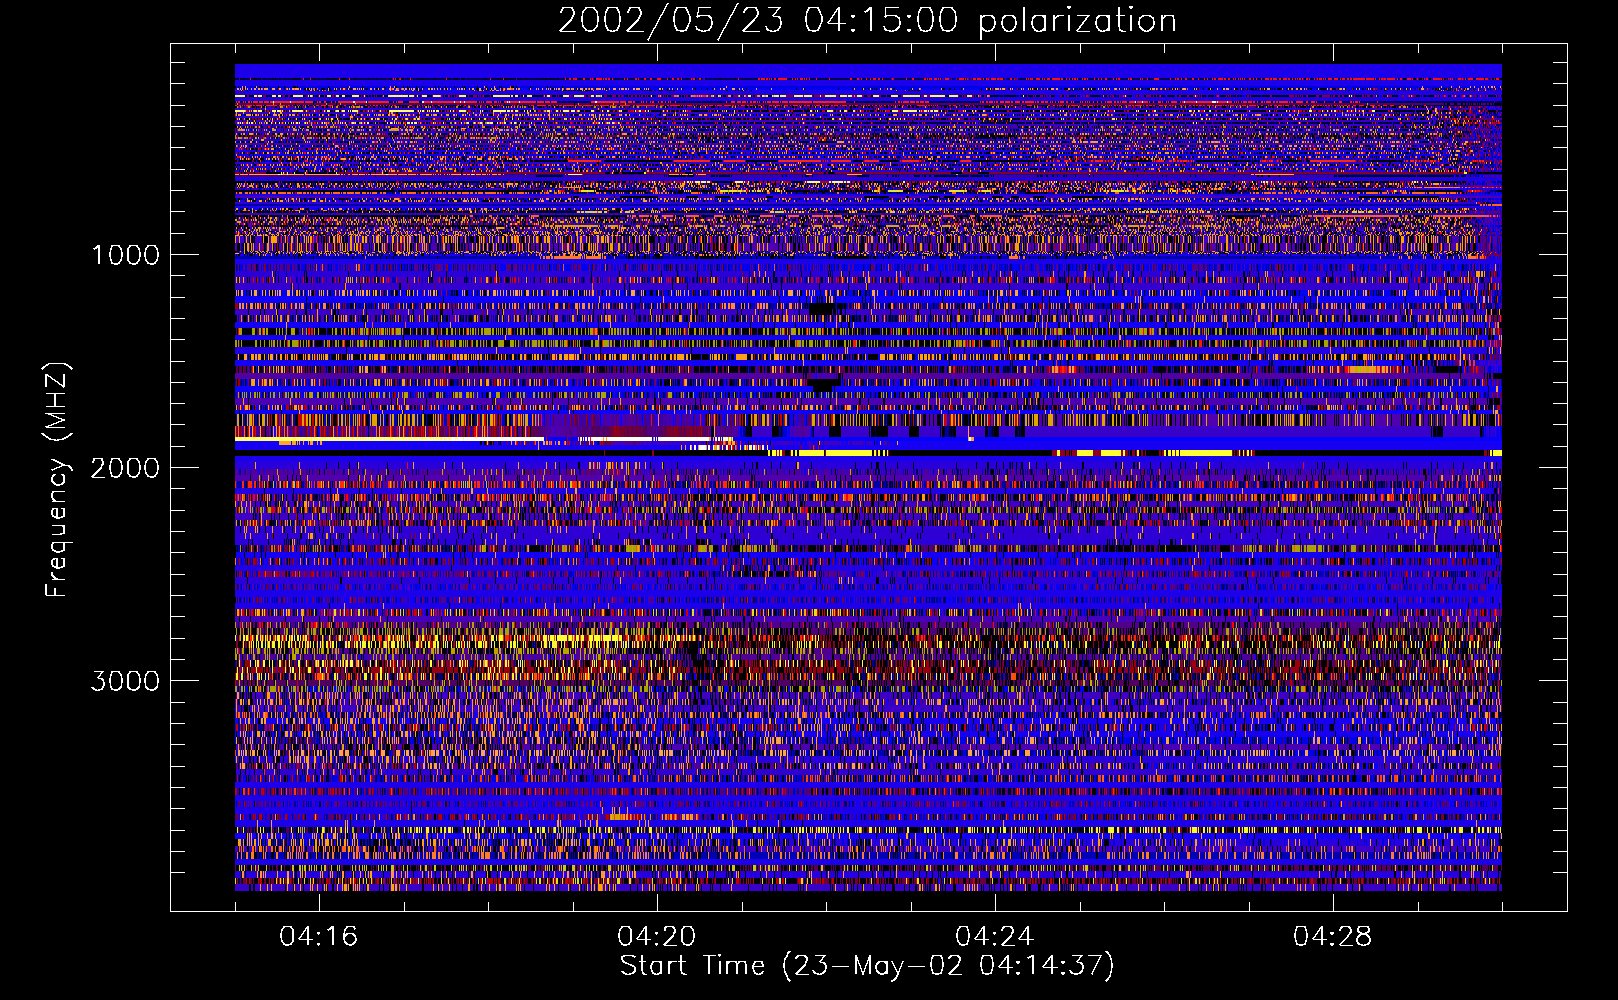Image resolution: width=1618 pixels, height=1000 pixels.
Task: Click the 'Start Time (23-May-02 04:14:37)' label
Action: point(867,966)
